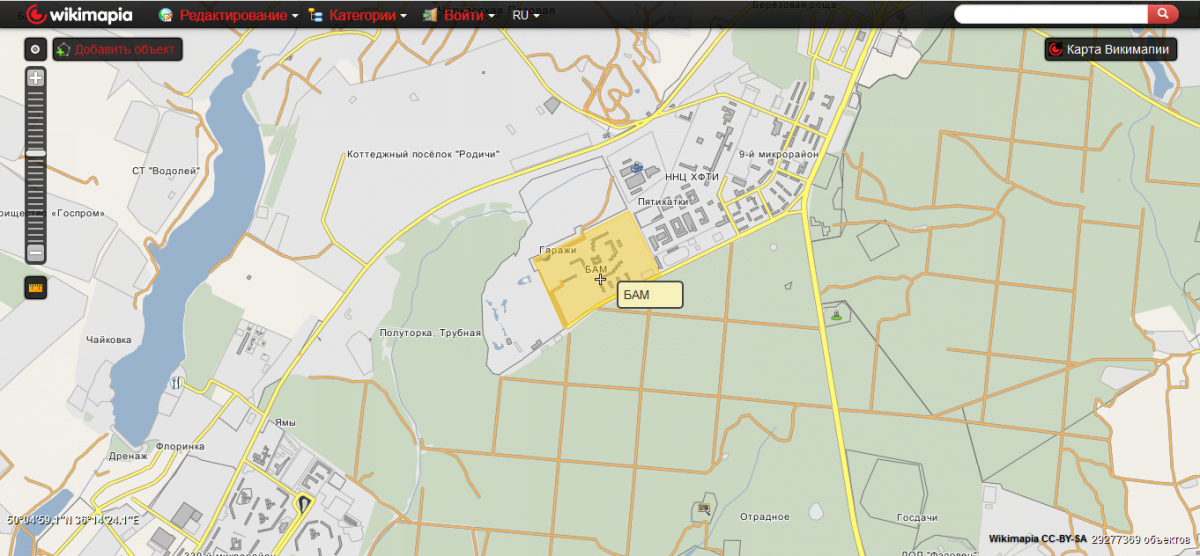Open the Войти login menu

click(460, 16)
